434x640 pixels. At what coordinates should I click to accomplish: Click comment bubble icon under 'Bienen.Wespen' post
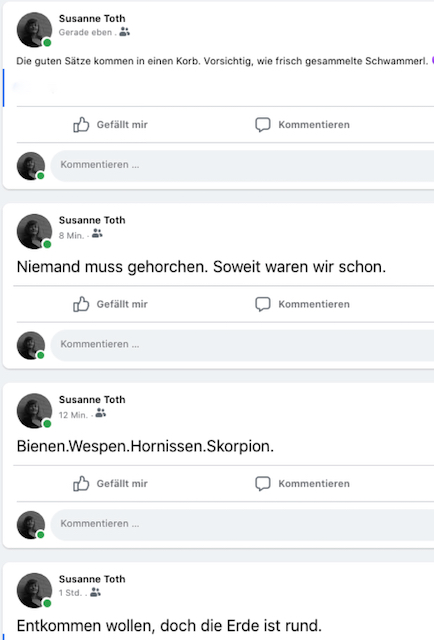coord(263,483)
